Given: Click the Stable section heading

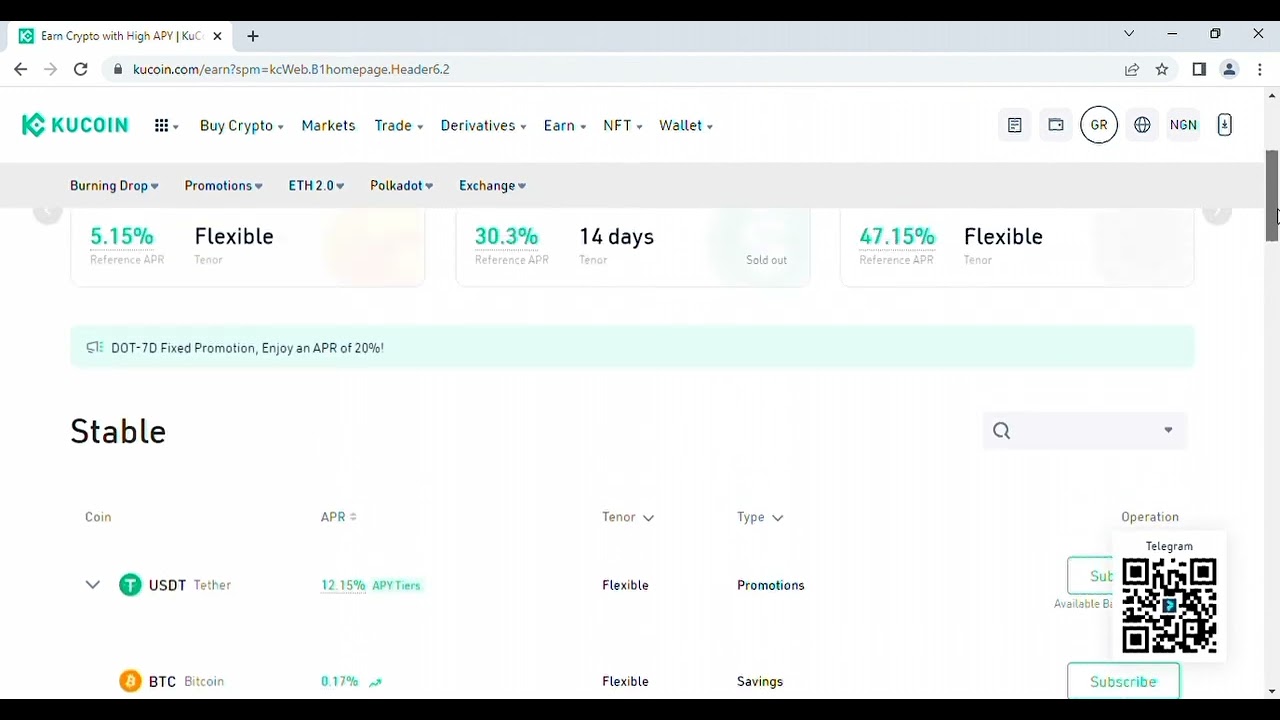Looking at the screenshot, I should (118, 431).
